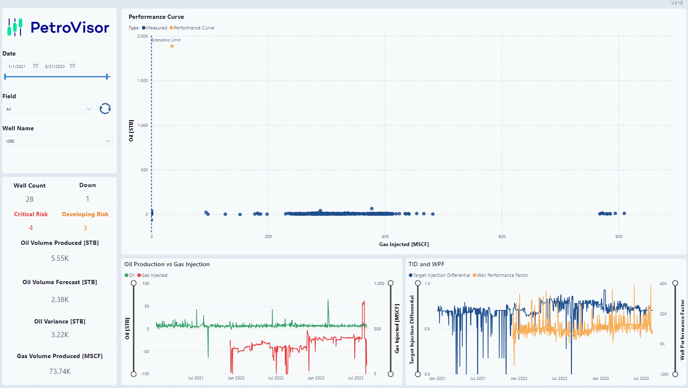The image size is (688, 388).
Task: Click the Down value 1
Action: (87, 199)
